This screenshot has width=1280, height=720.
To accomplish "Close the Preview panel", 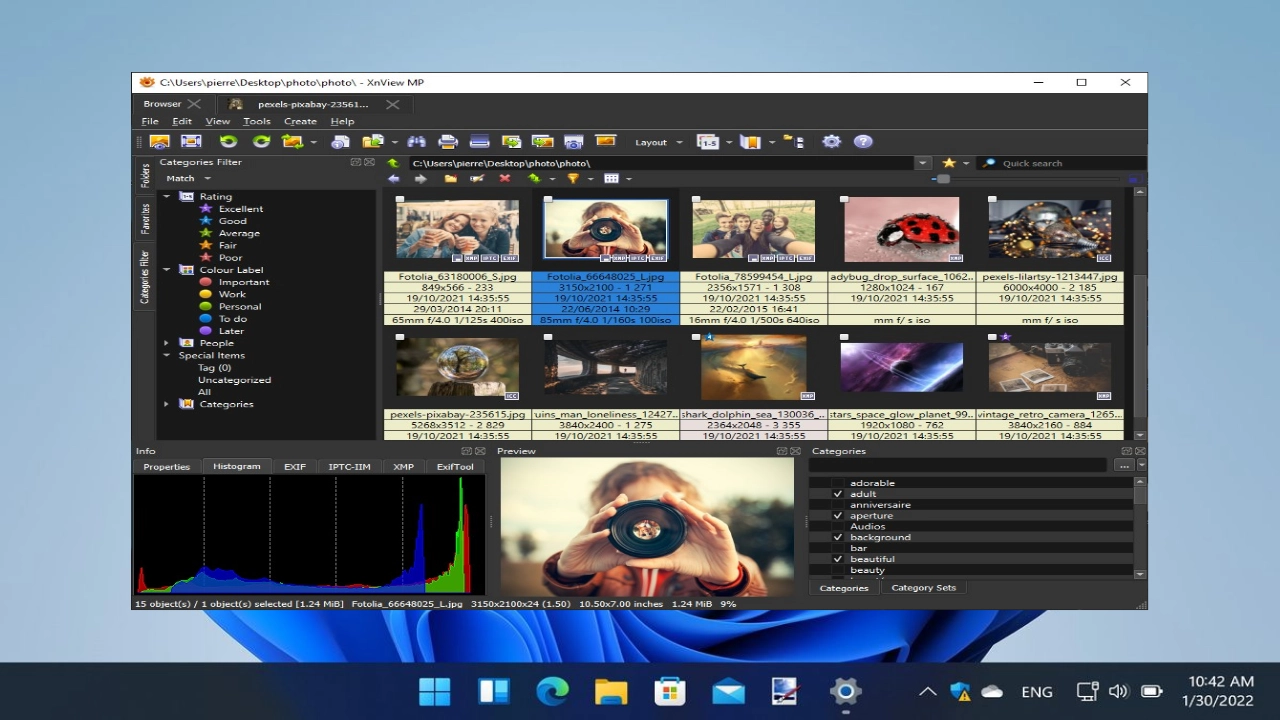I will coord(796,451).
